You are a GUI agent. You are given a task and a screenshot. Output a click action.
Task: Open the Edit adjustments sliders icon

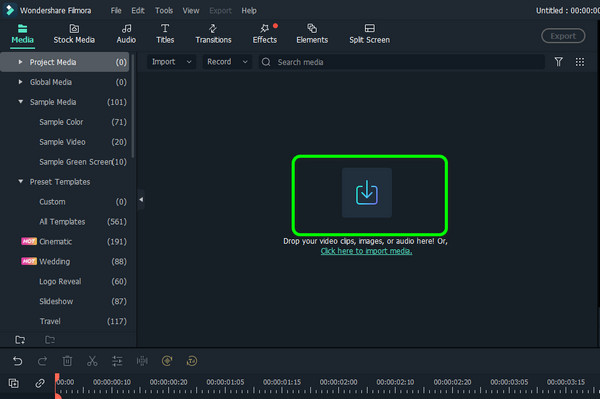coord(117,361)
